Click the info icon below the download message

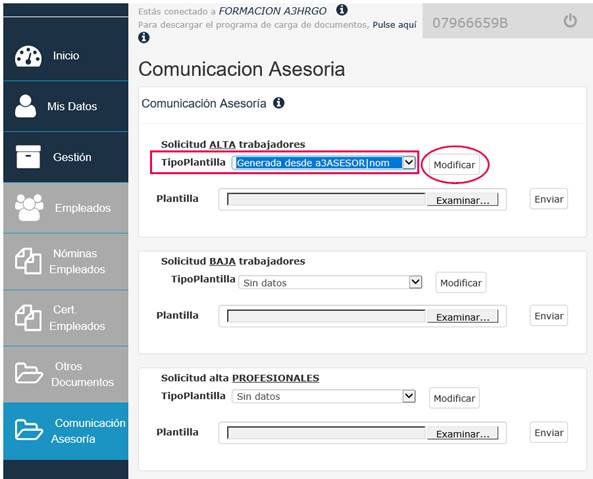tap(144, 37)
